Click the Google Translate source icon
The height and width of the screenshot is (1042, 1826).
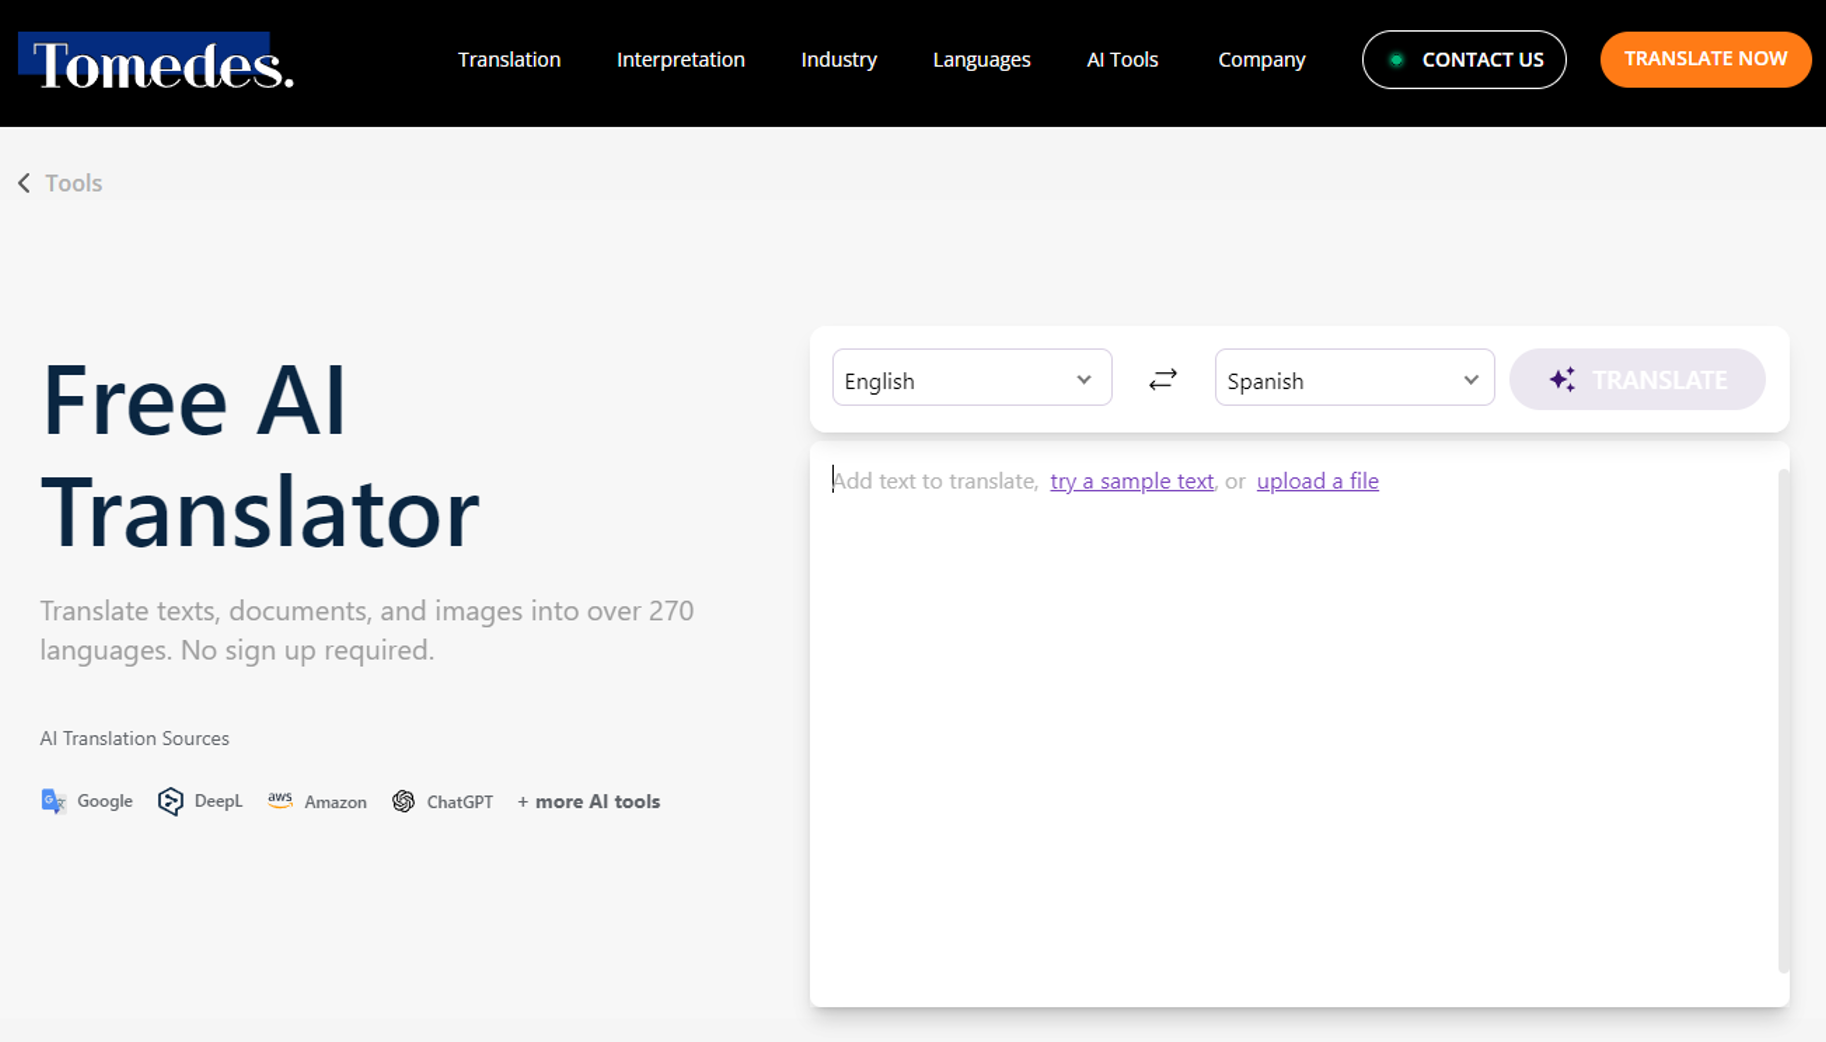click(54, 801)
